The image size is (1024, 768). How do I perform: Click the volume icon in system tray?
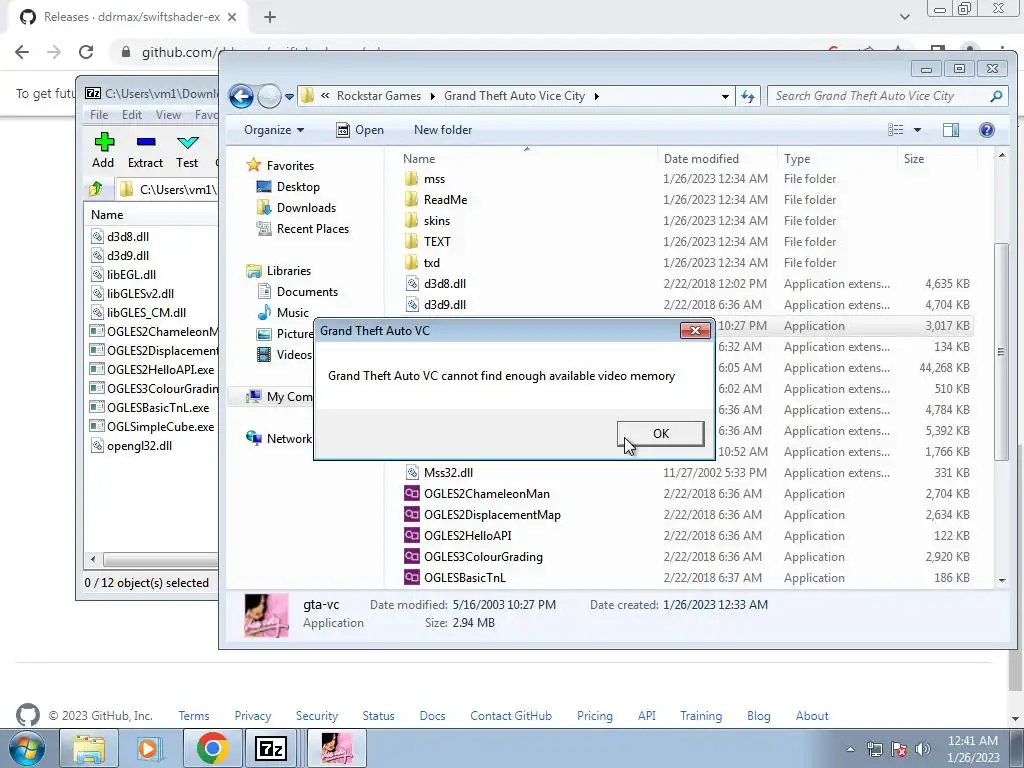click(x=923, y=750)
